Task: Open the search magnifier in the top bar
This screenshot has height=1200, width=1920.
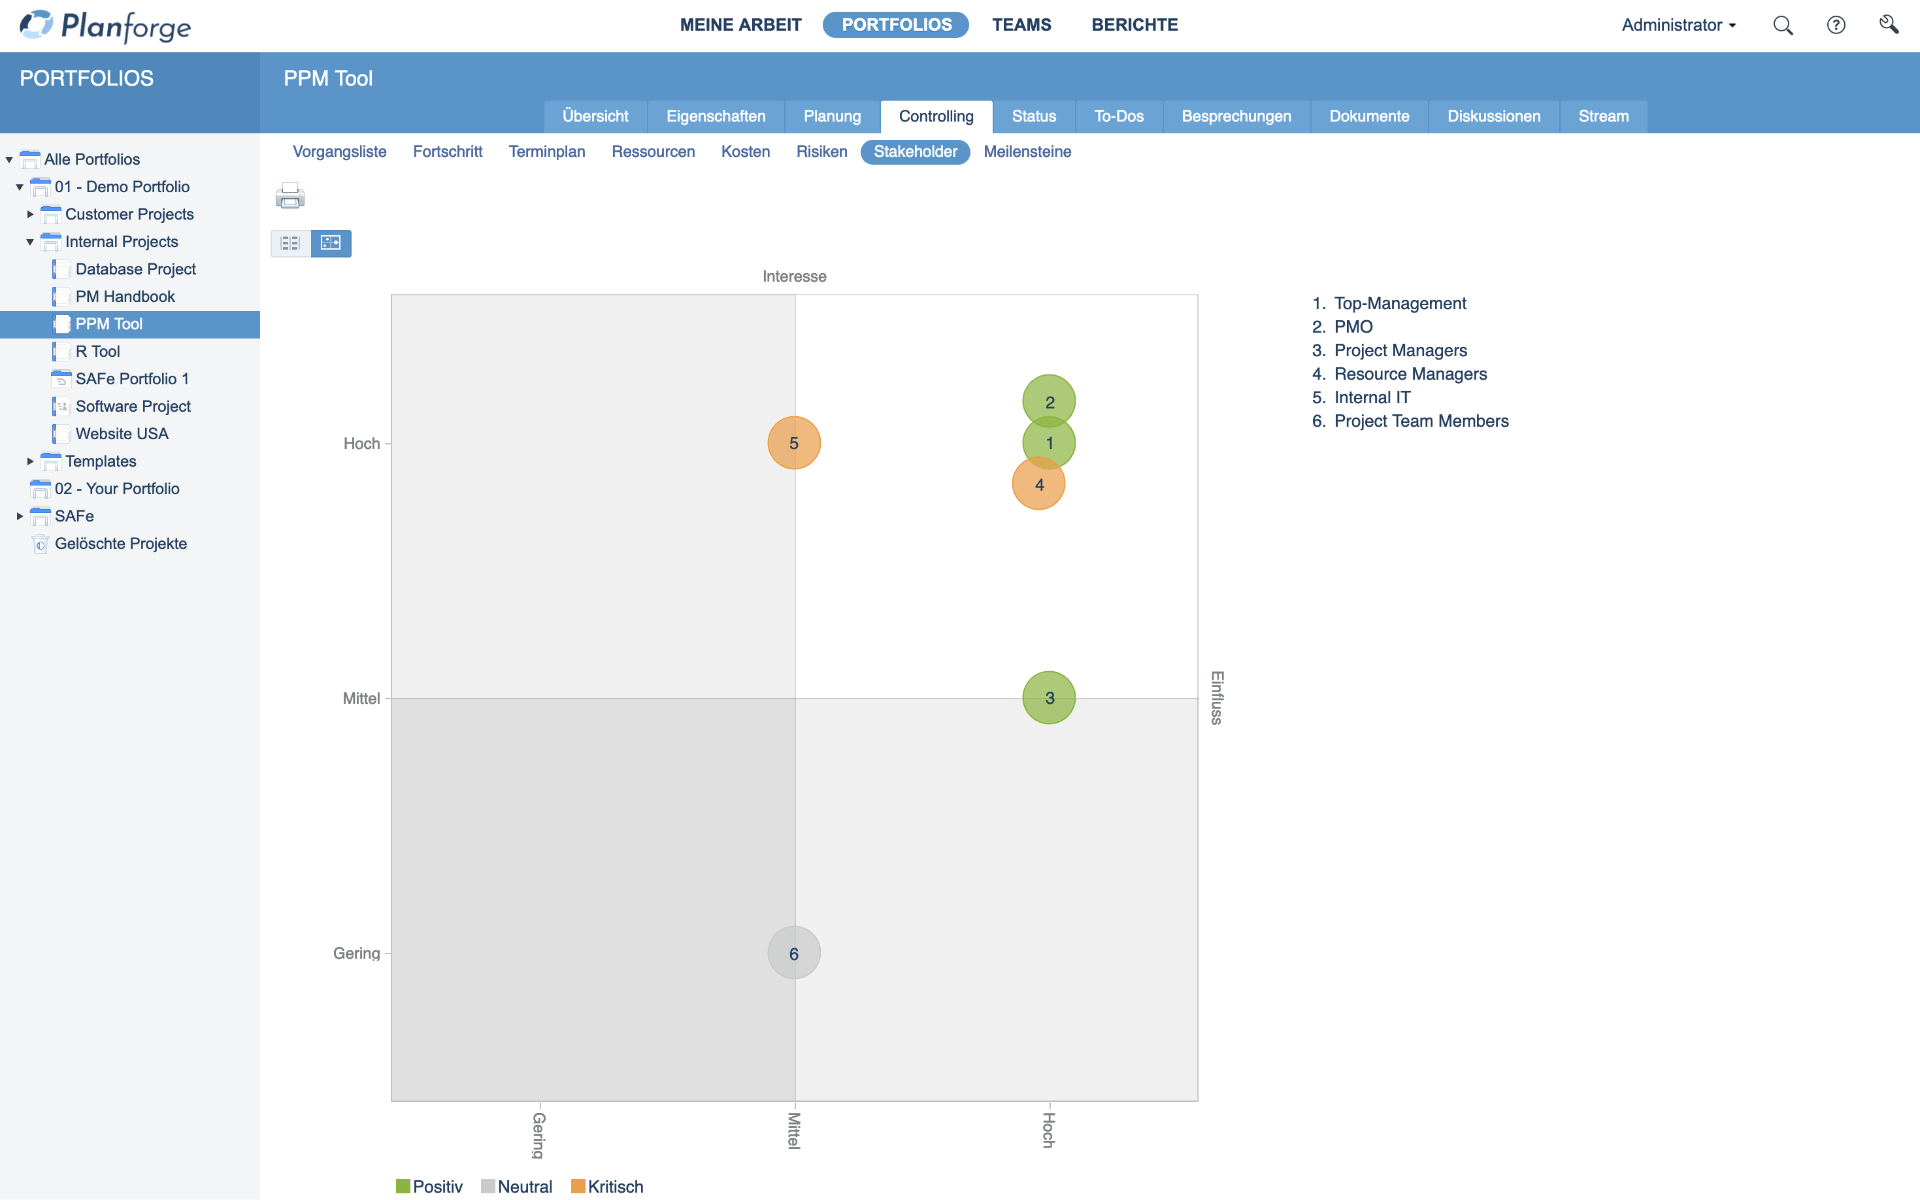Action: point(1783,25)
